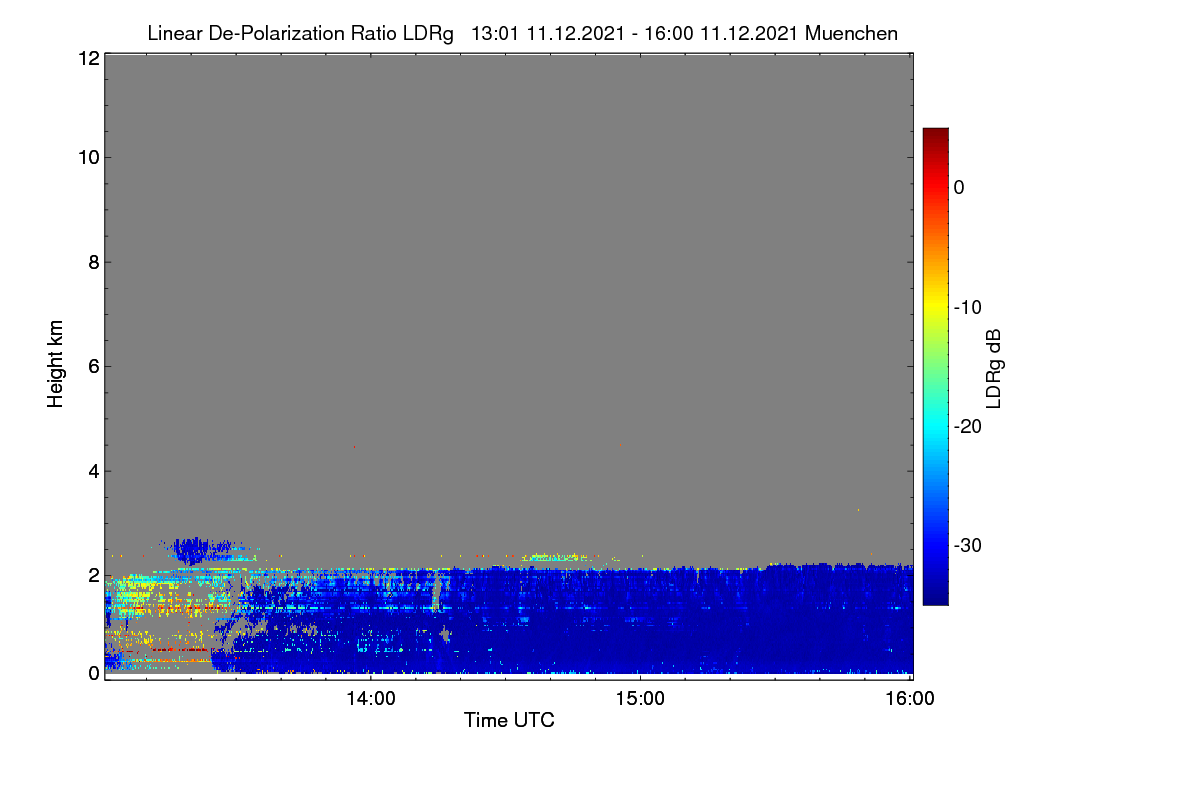This screenshot has height=800, width=1200.
Task: Click the height axis label '2'
Action: pyautogui.click(x=92, y=575)
